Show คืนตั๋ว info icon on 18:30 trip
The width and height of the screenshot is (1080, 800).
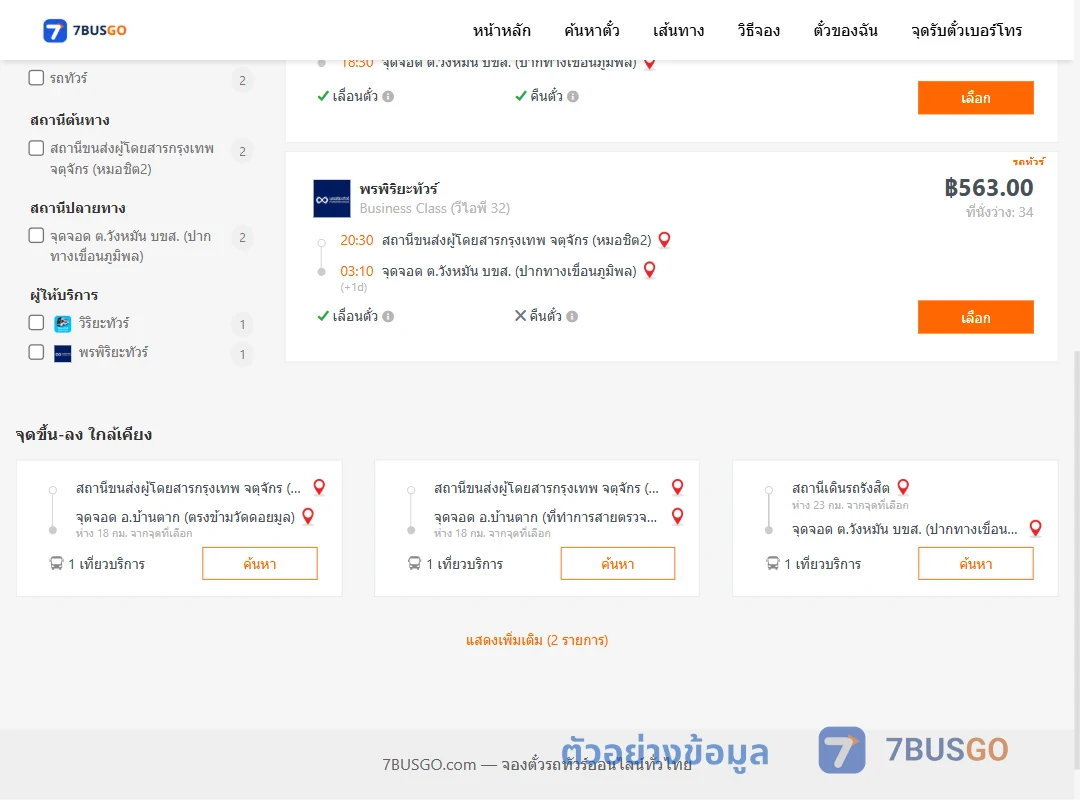click(573, 96)
